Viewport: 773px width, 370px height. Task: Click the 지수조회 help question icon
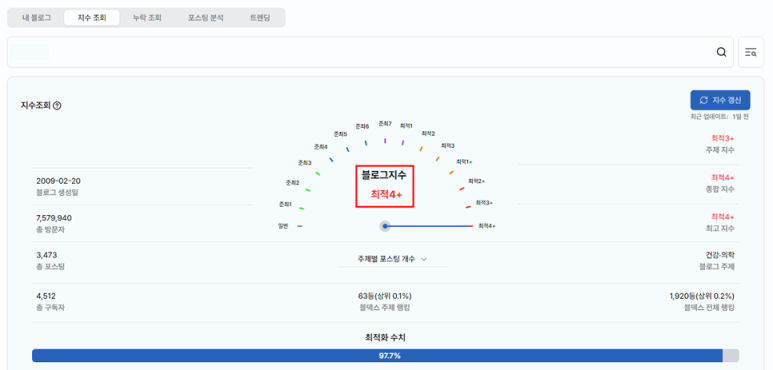pyautogui.click(x=57, y=105)
